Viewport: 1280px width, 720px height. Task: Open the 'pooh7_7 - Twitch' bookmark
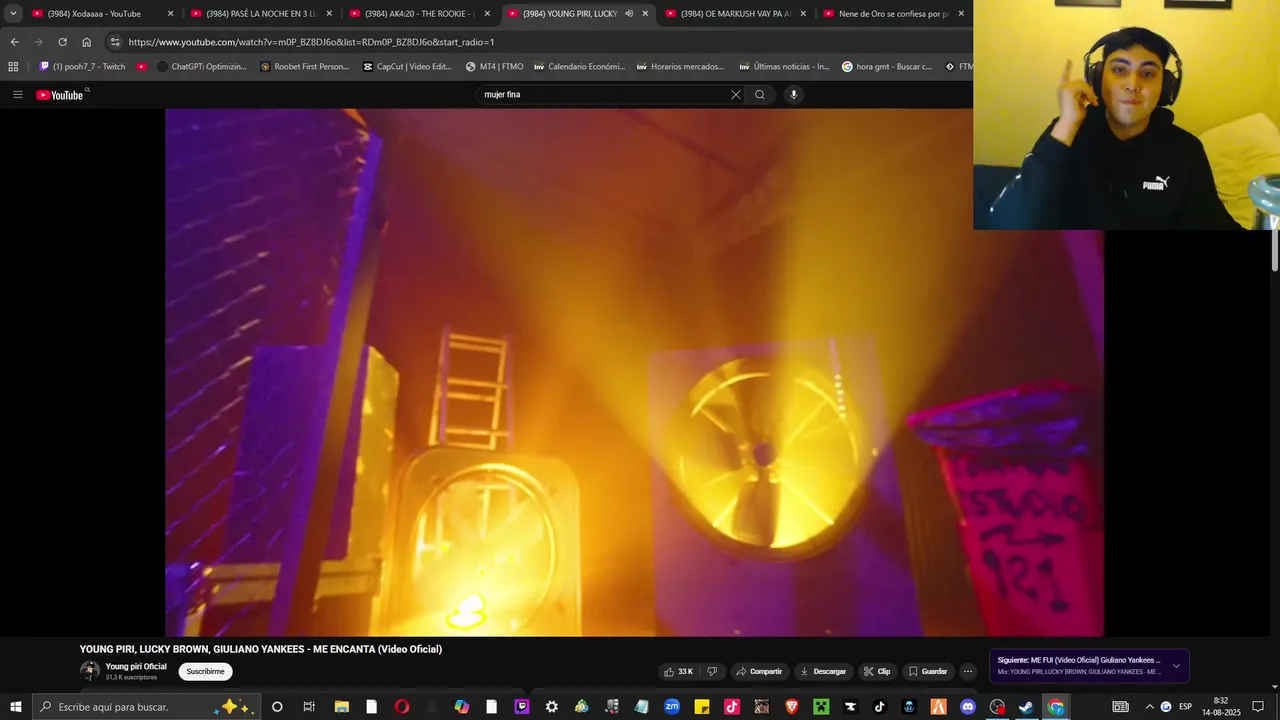tap(82, 67)
